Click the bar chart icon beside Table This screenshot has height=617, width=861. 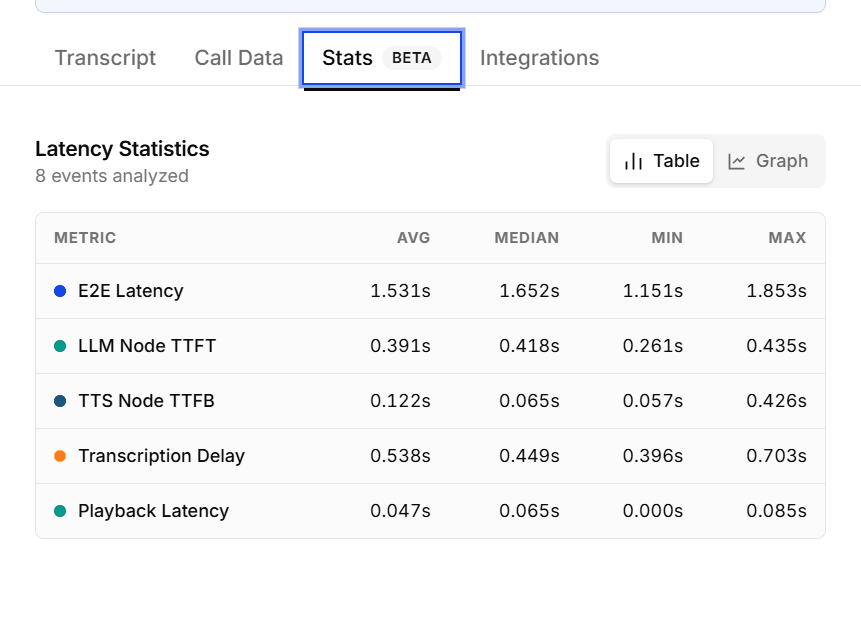click(x=633, y=161)
